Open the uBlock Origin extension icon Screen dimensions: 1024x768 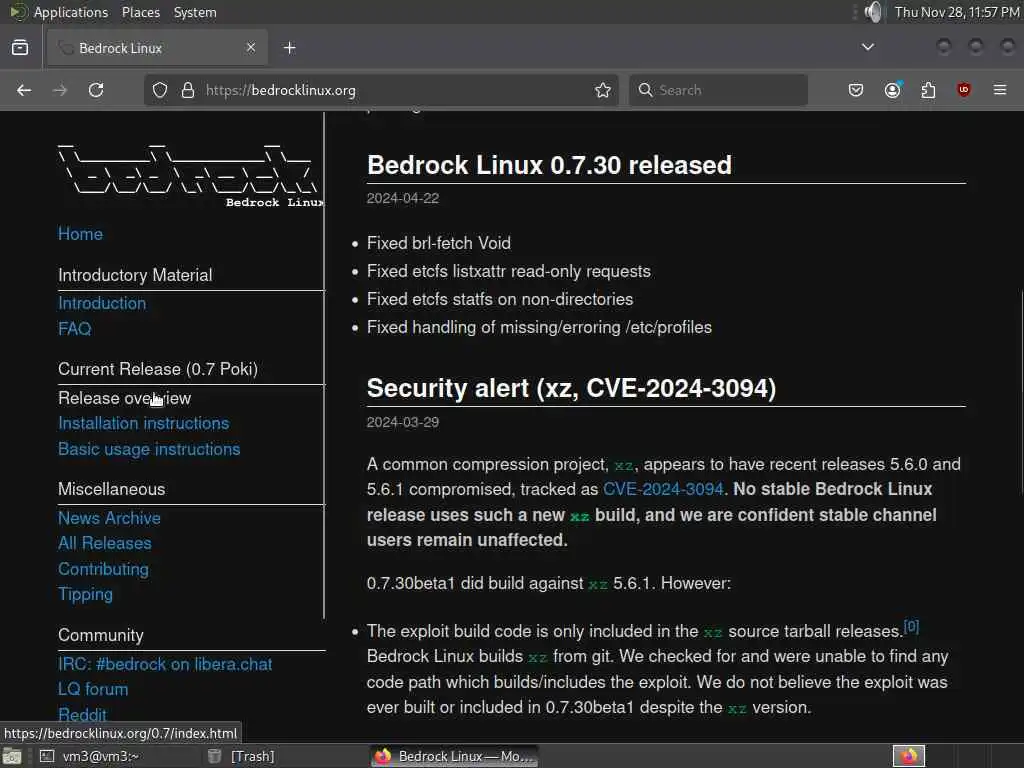click(964, 90)
